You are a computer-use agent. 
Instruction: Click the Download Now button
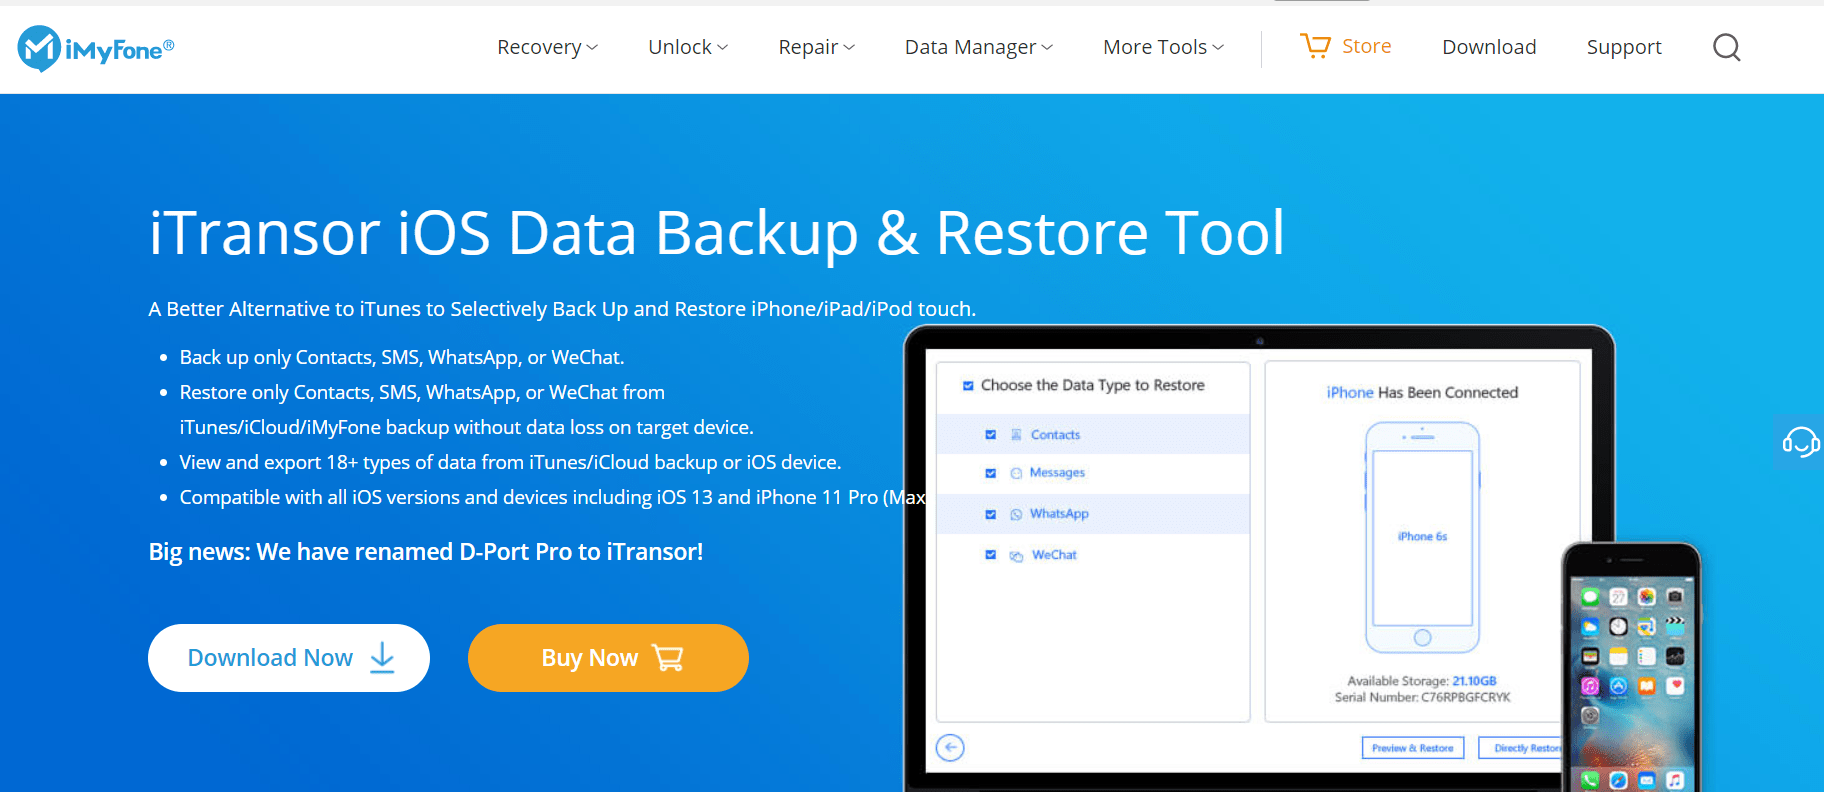pos(289,658)
